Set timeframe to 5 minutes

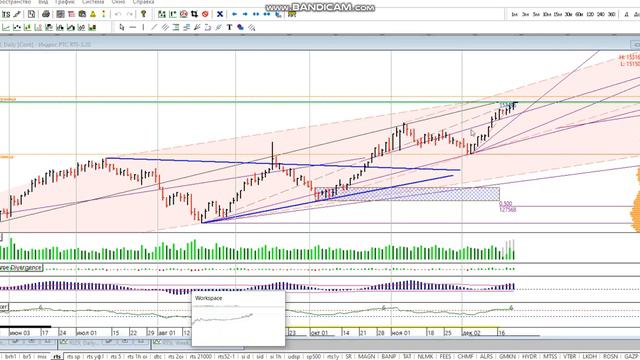(x=536, y=14)
